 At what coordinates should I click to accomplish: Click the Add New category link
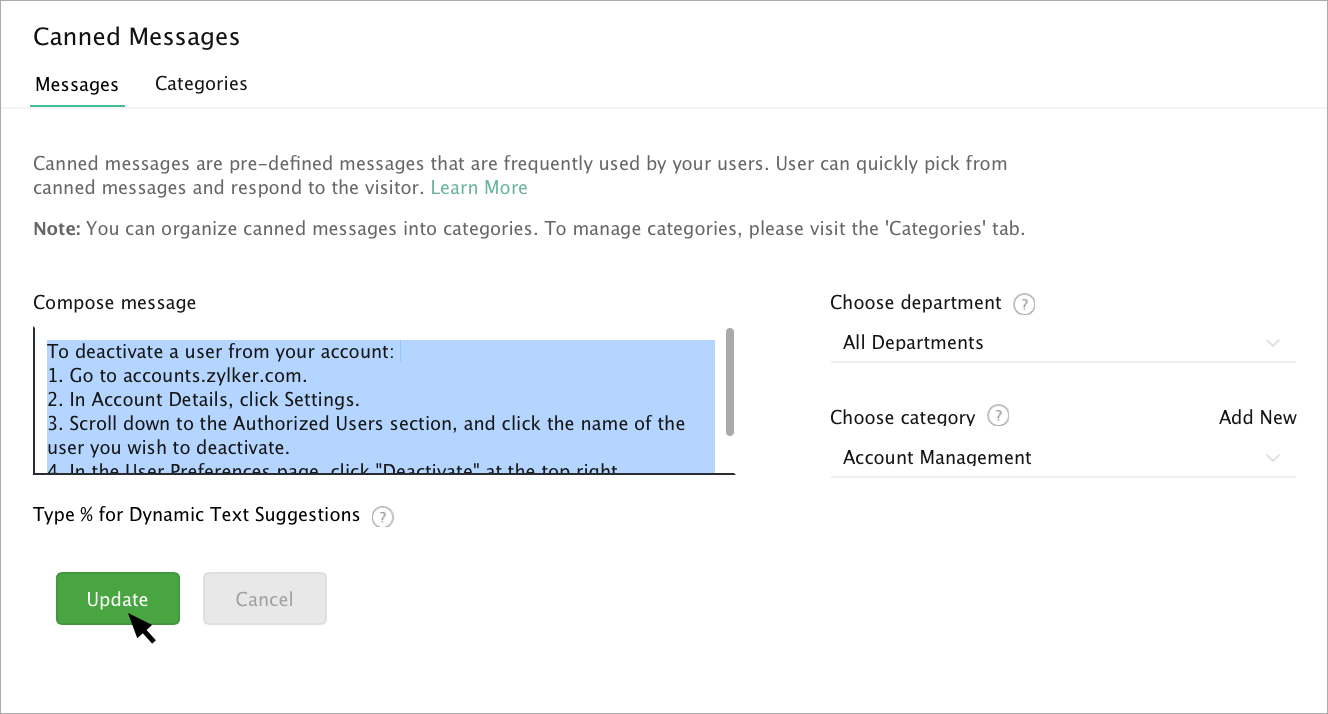(x=1257, y=418)
